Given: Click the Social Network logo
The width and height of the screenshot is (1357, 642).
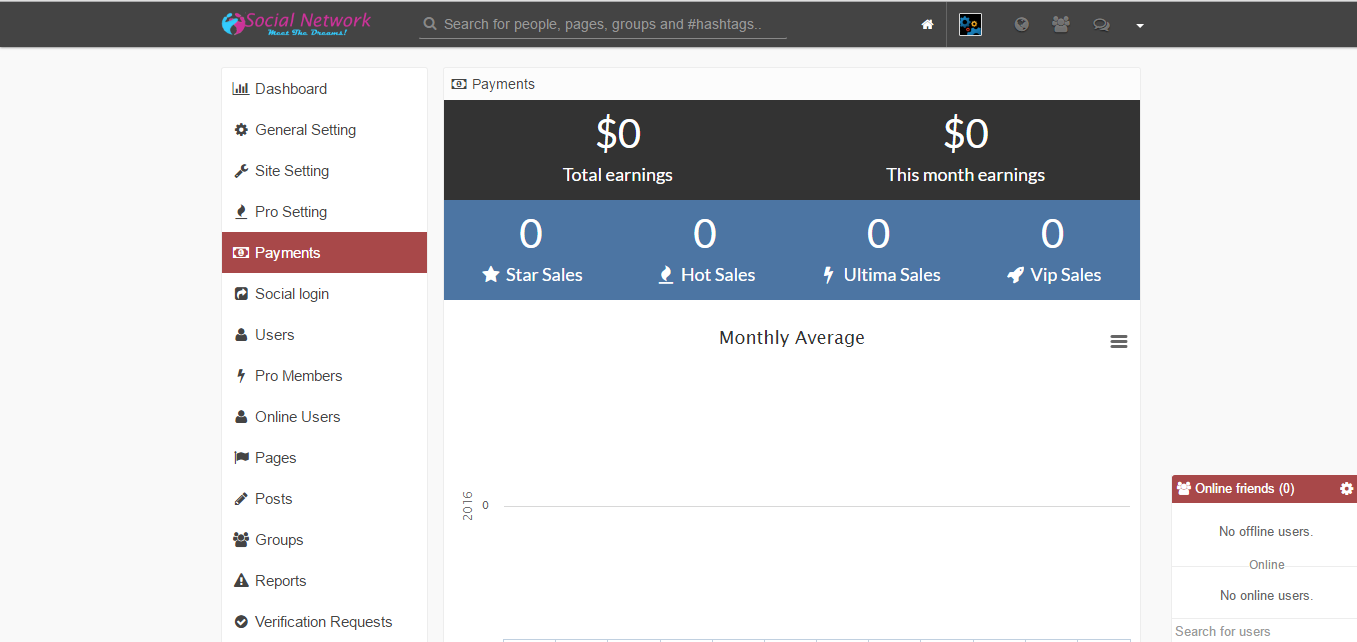Looking at the screenshot, I should point(296,24).
